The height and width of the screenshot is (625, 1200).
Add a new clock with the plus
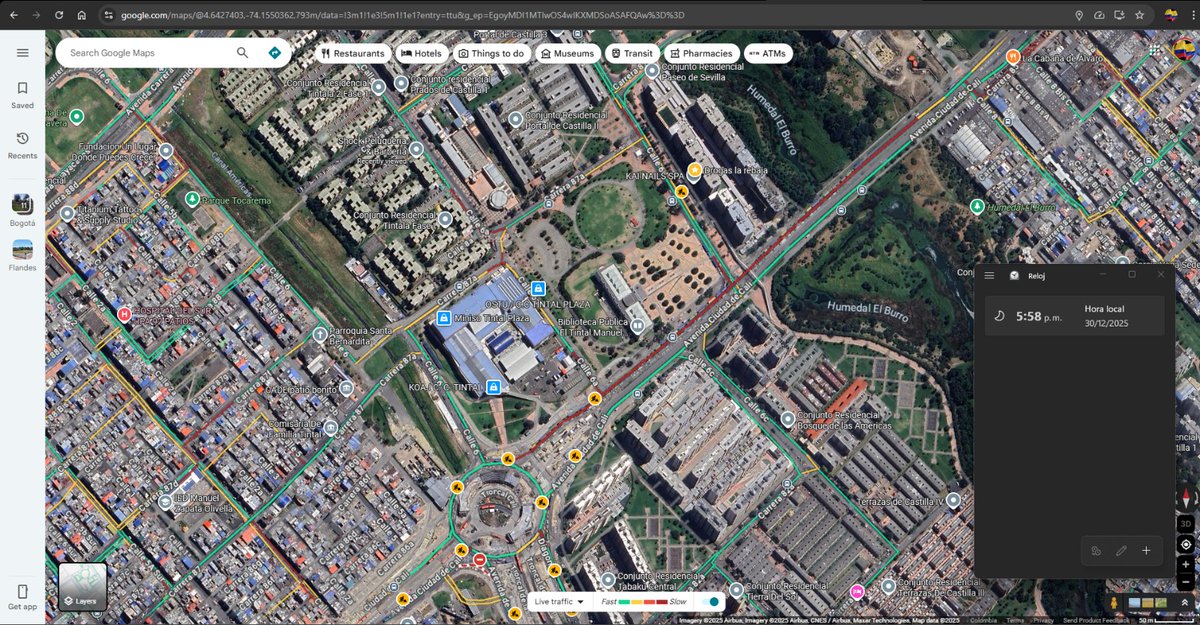coord(1146,550)
